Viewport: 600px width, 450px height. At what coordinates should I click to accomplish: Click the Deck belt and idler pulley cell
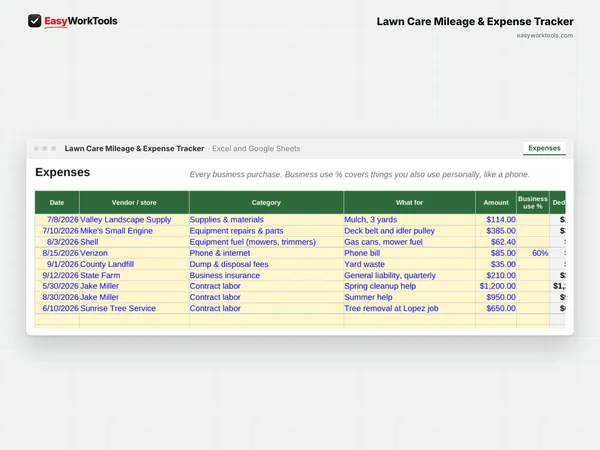(409, 231)
